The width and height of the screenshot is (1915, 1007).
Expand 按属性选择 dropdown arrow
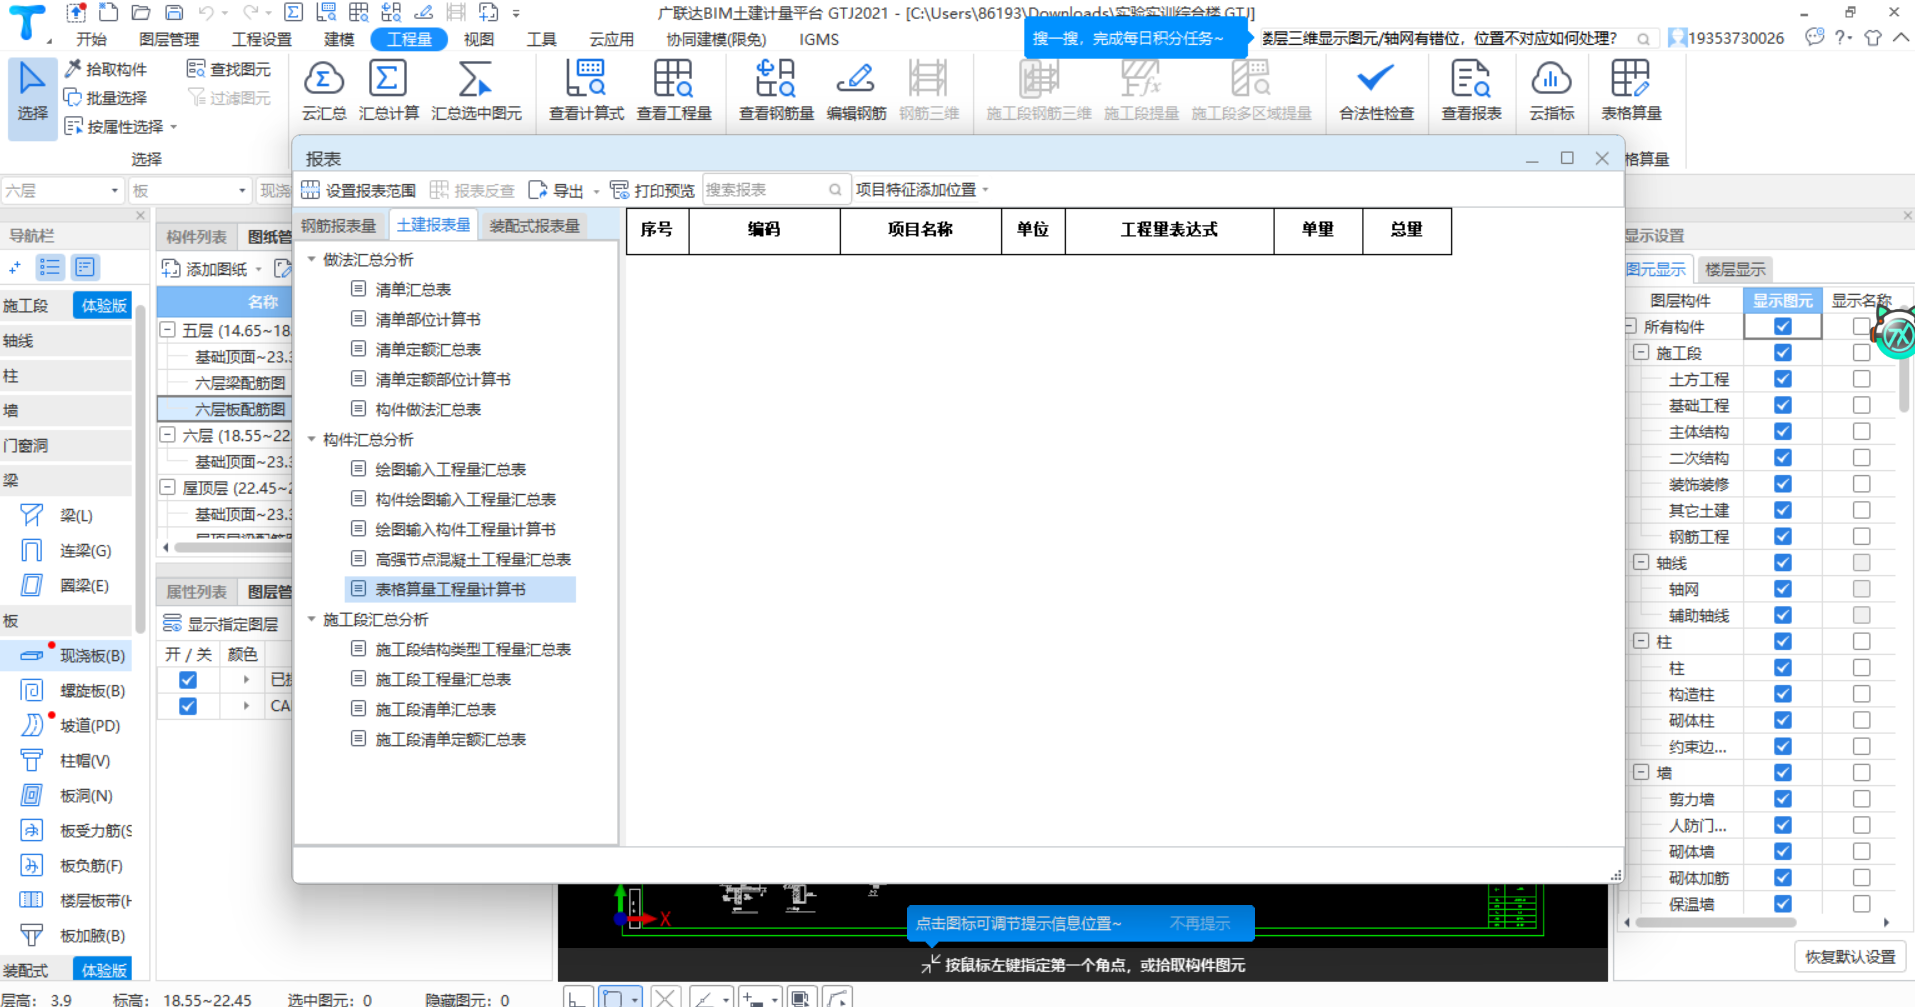174,127
